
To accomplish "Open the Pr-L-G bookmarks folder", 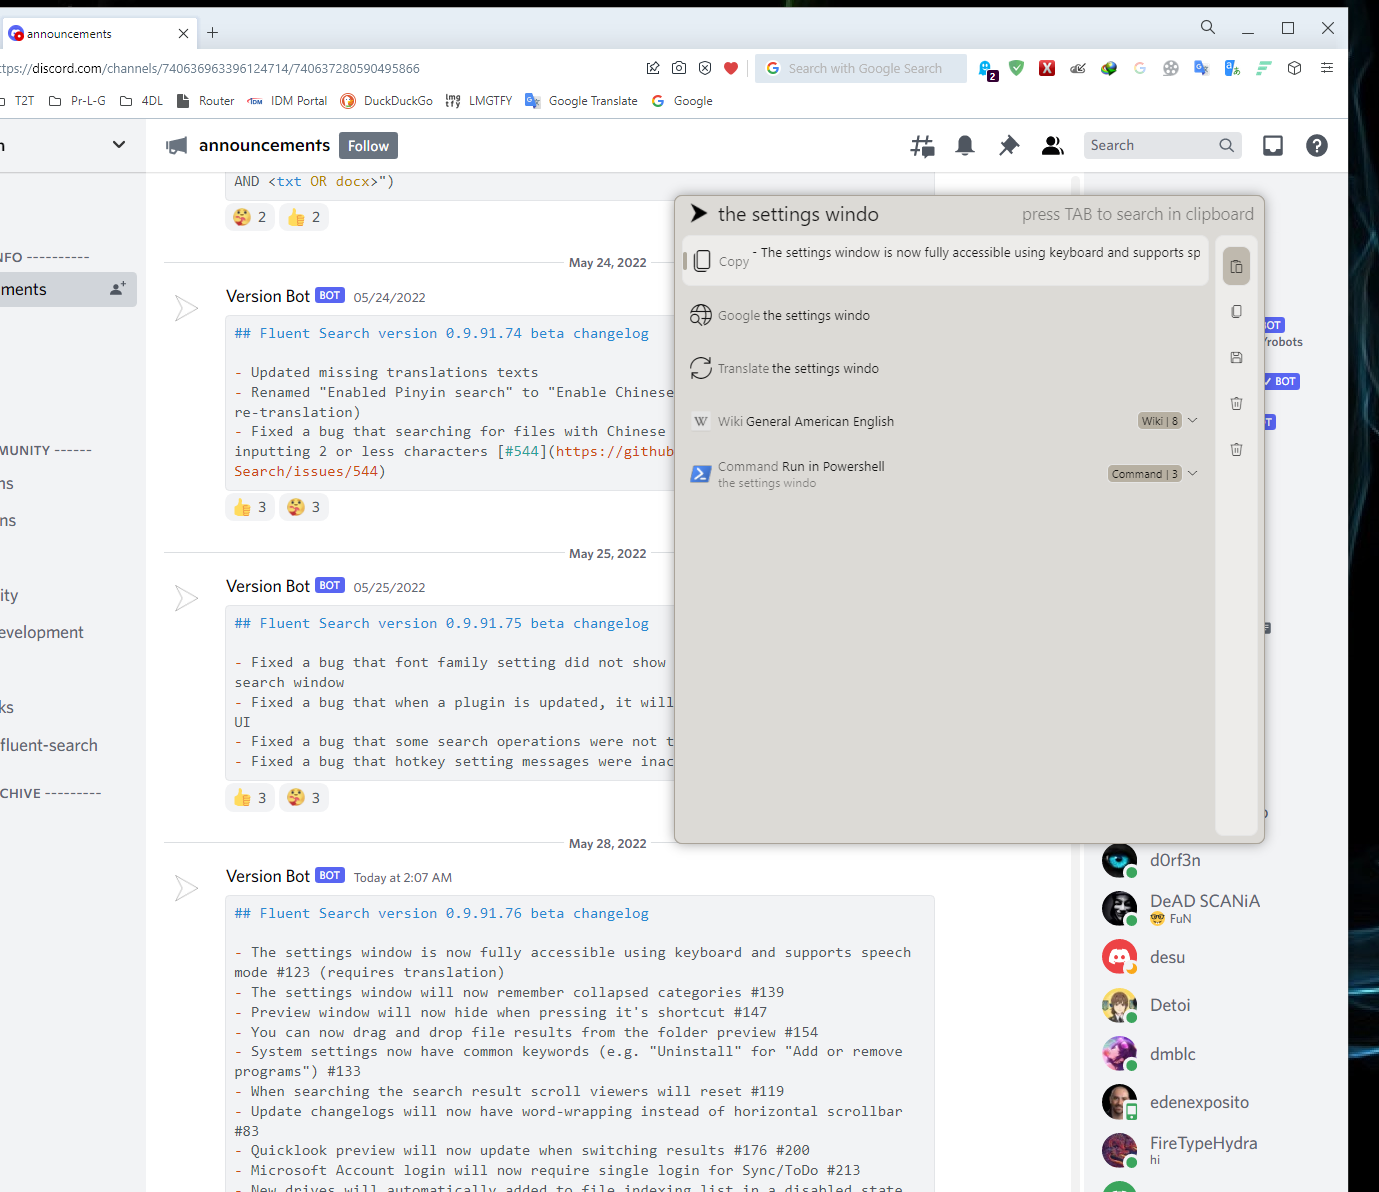I will click(87, 100).
